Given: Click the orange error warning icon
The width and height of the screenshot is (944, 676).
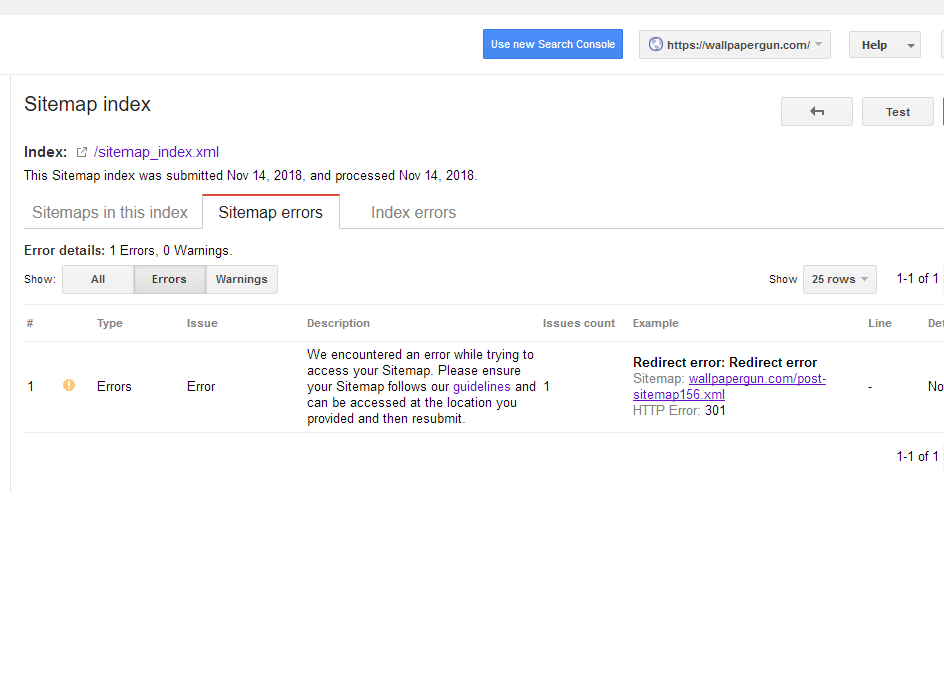Looking at the screenshot, I should pos(69,385).
